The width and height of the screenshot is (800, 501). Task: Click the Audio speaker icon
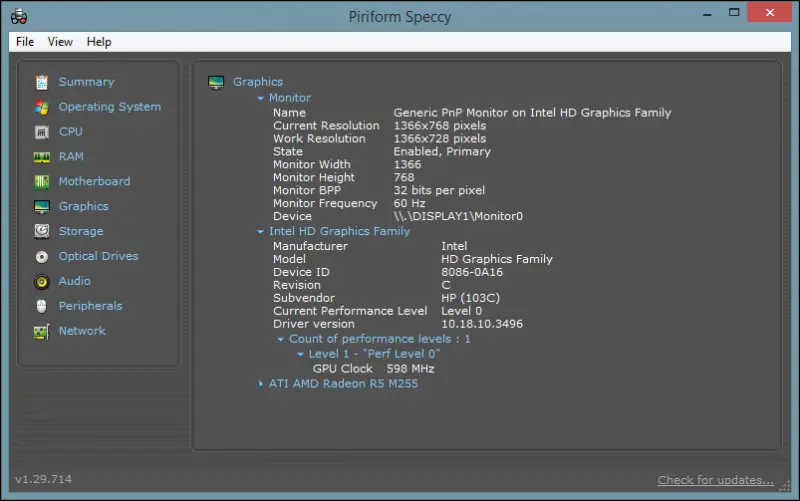click(x=42, y=281)
